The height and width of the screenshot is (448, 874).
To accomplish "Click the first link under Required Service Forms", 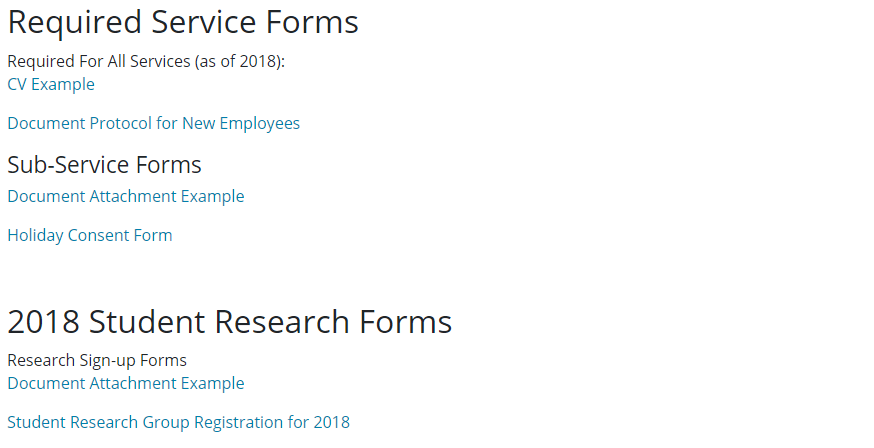I will point(51,85).
